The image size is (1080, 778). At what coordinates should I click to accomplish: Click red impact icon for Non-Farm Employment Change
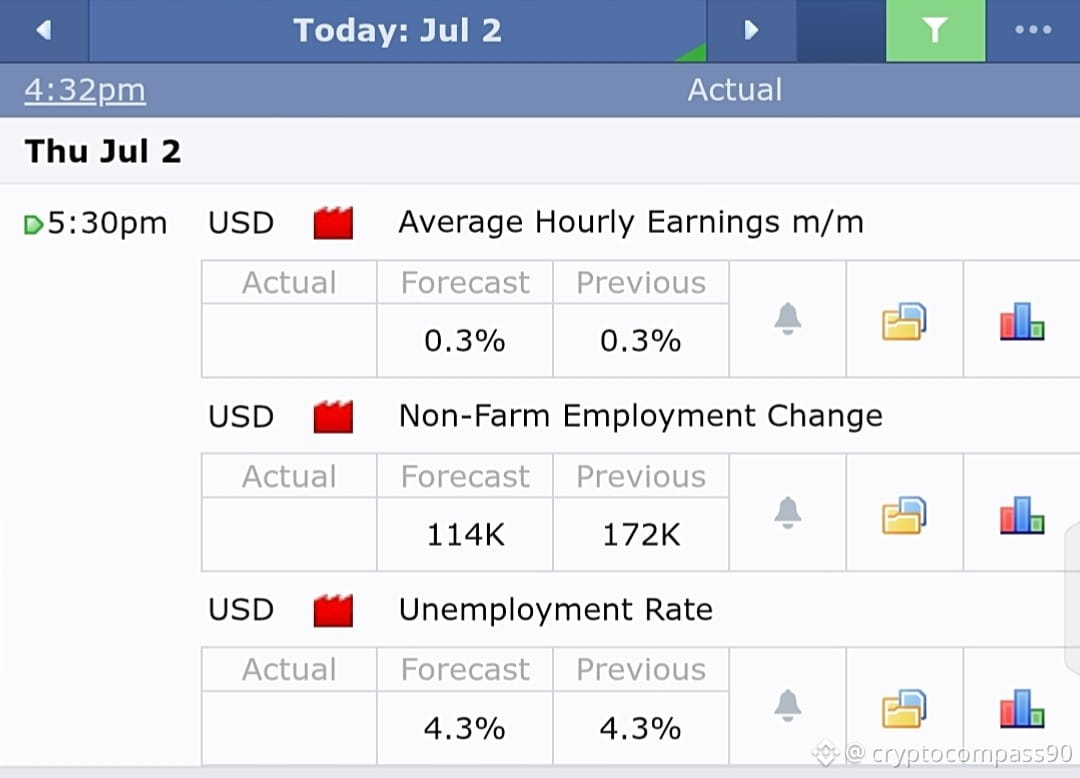tap(333, 417)
